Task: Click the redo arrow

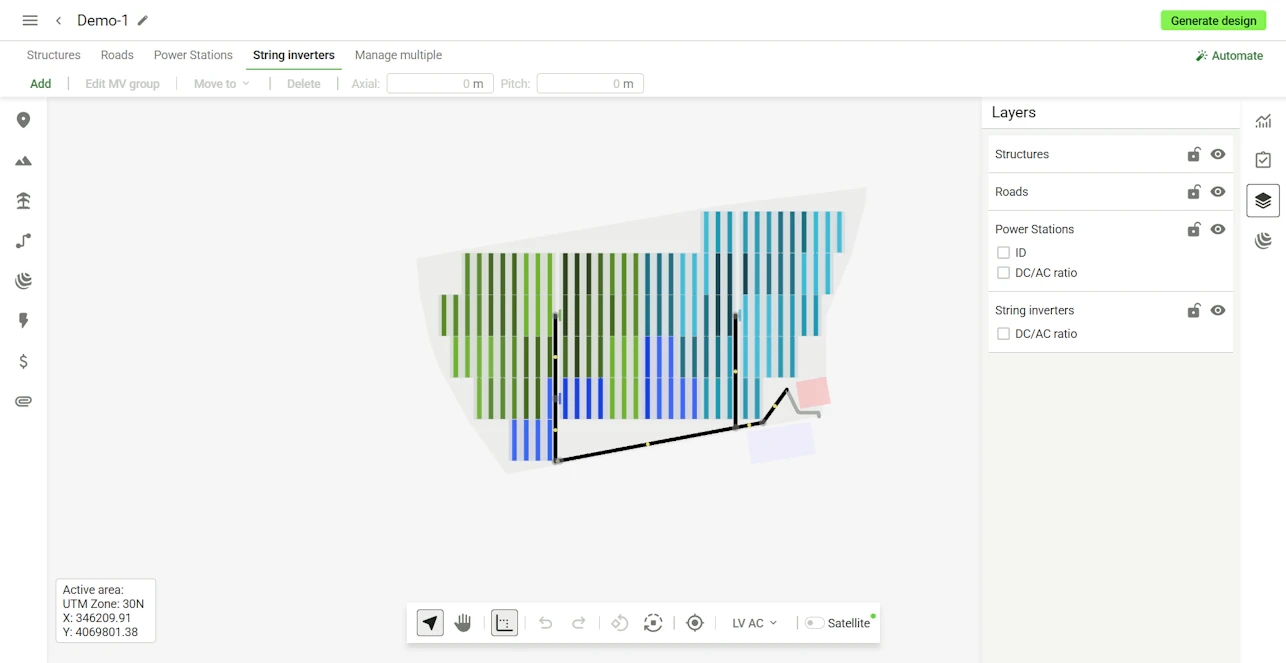Action: [x=578, y=623]
